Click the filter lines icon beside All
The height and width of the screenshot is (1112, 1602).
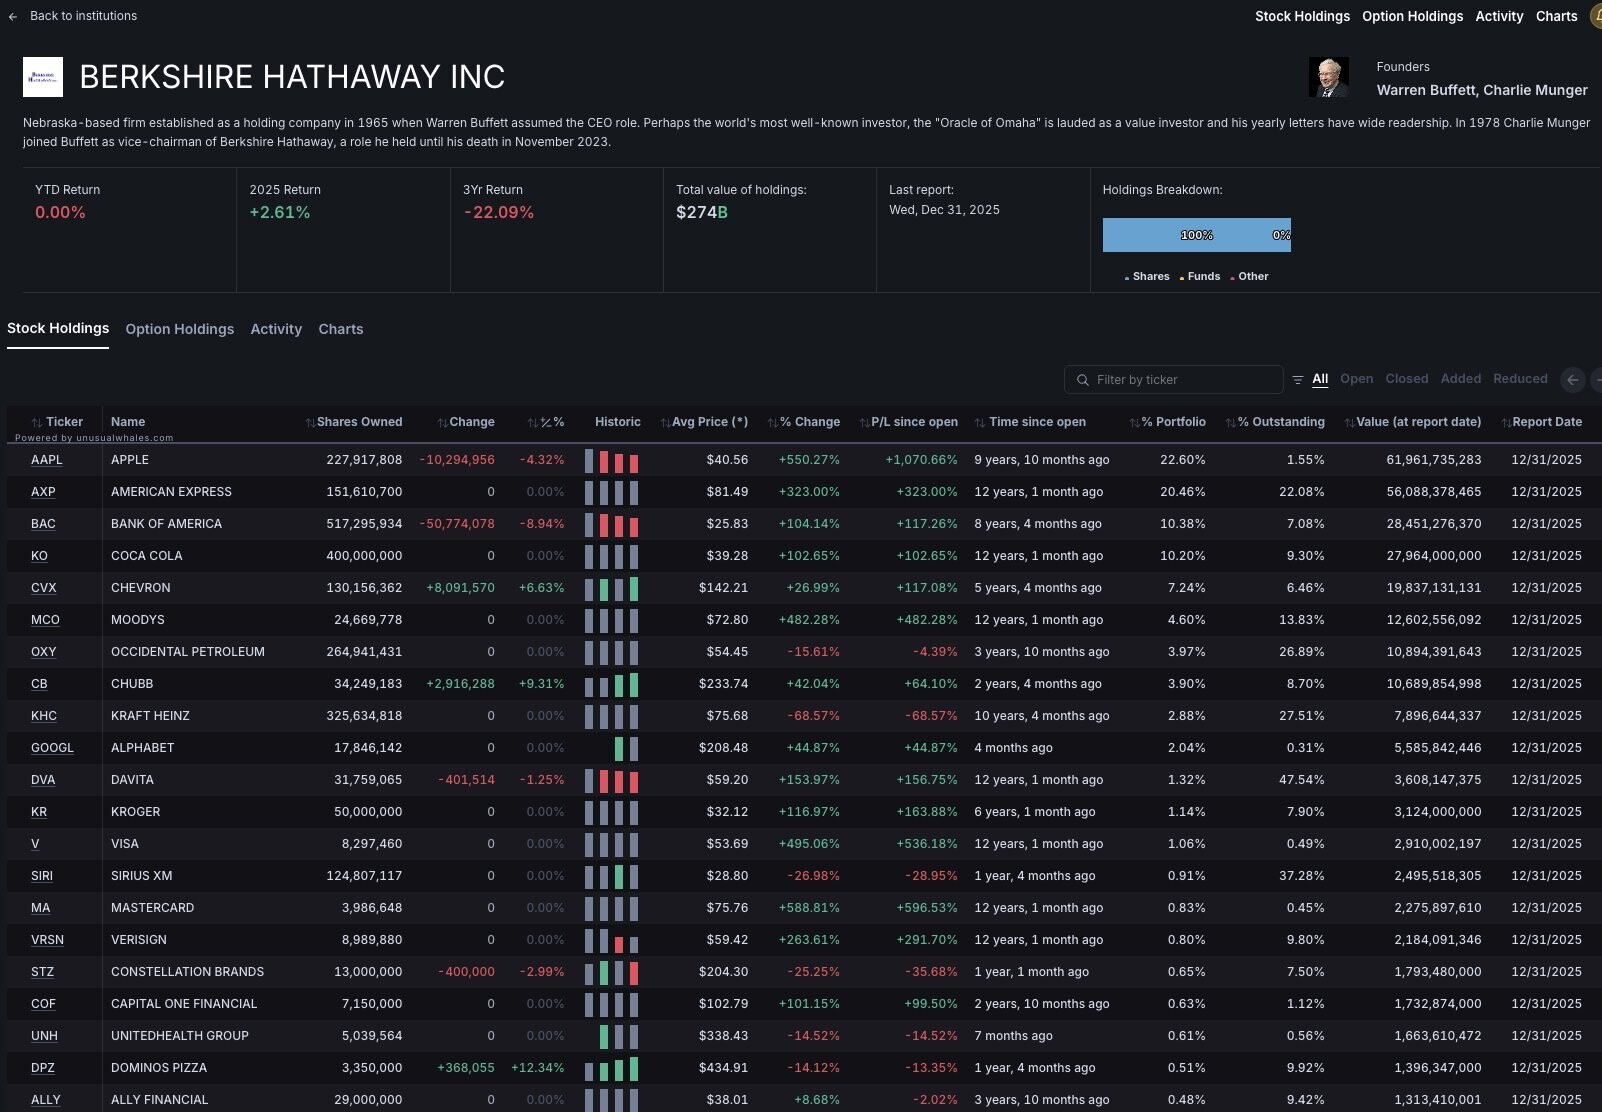click(1298, 380)
